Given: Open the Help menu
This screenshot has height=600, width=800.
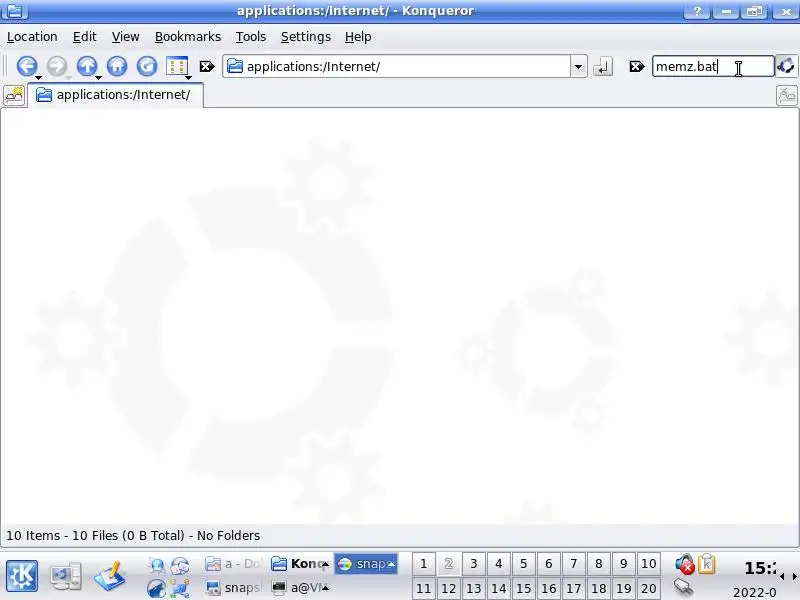Looking at the screenshot, I should (358, 37).
